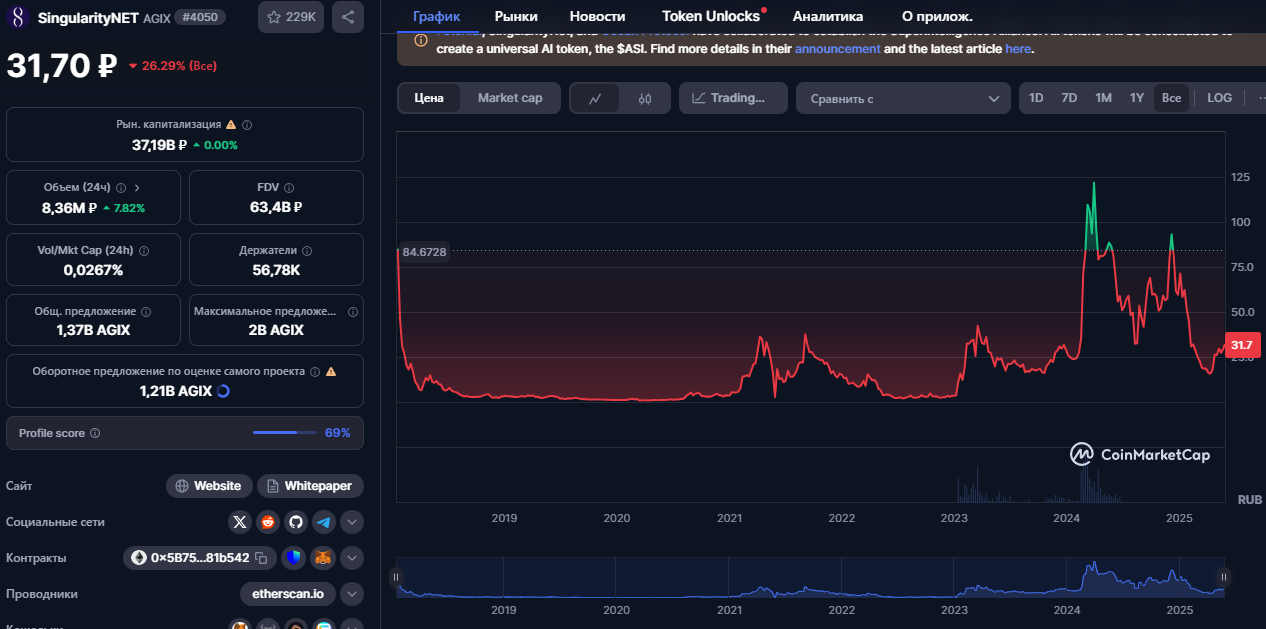Image resolution: width=1266 pixels, height=629 pixels.
Task: Open info icon next to FDV
Action: (290, 188)
